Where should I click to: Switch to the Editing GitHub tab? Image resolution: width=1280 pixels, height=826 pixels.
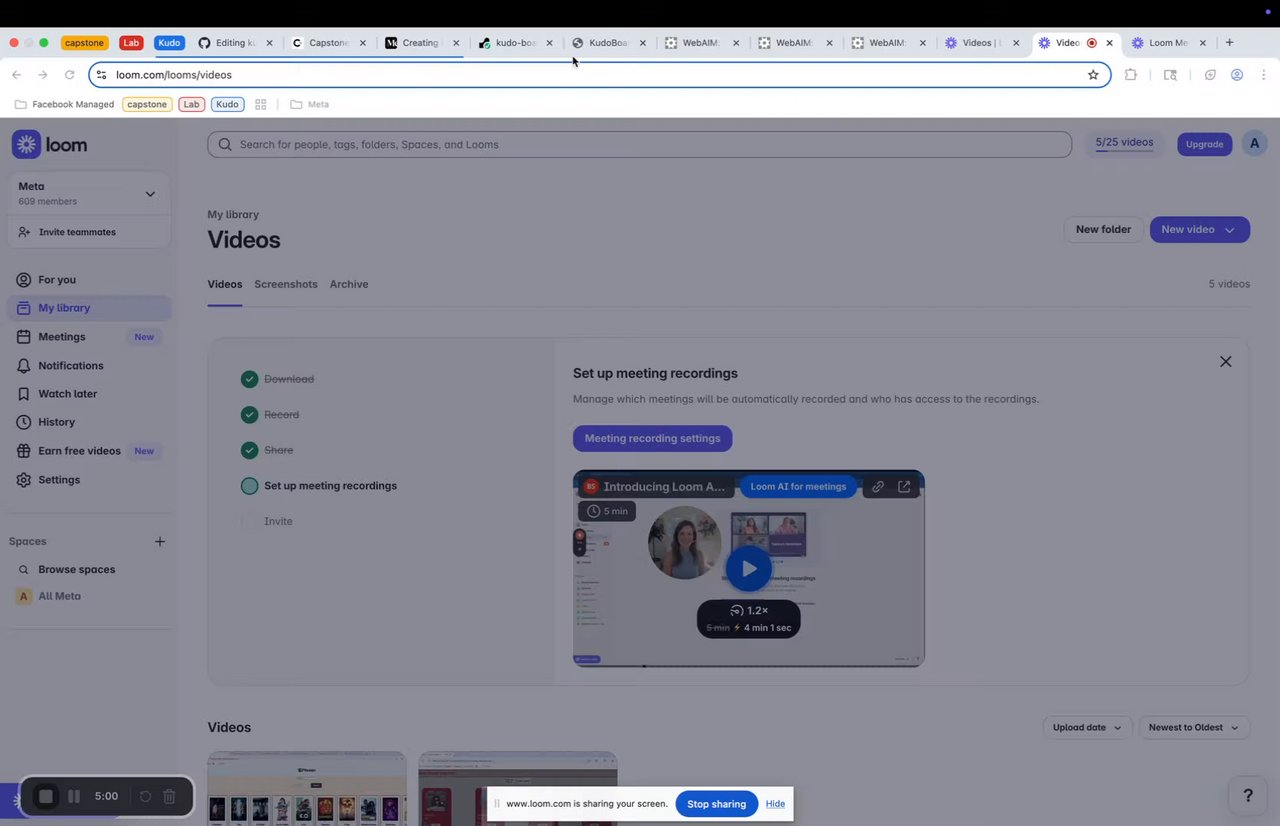[x=236, y=43]
